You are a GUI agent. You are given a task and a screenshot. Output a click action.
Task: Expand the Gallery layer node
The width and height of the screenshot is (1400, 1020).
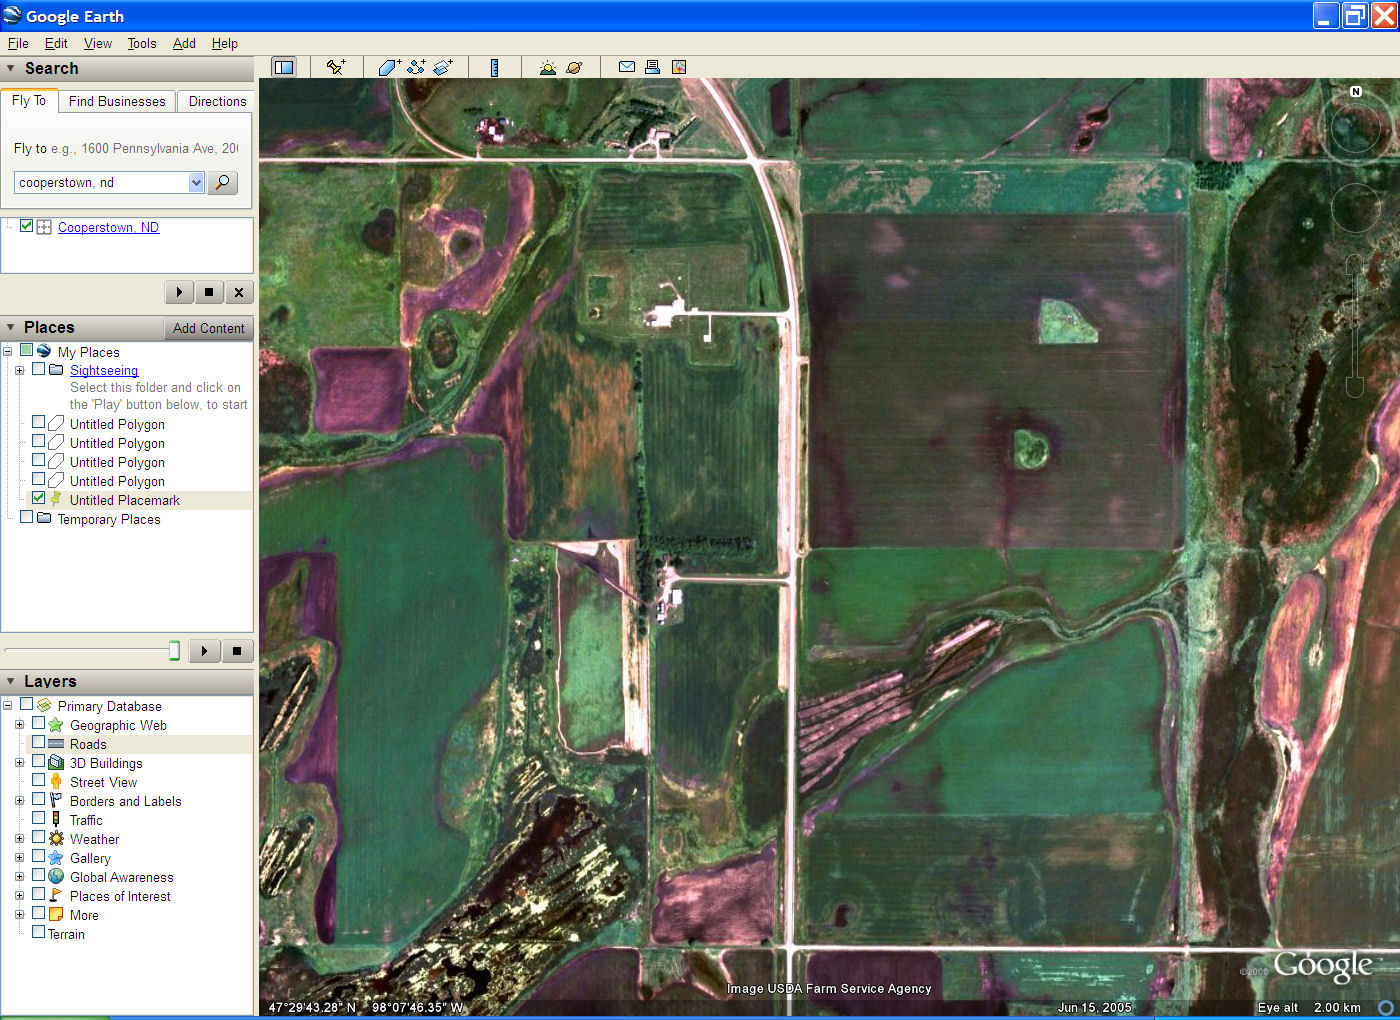(19, 857)
